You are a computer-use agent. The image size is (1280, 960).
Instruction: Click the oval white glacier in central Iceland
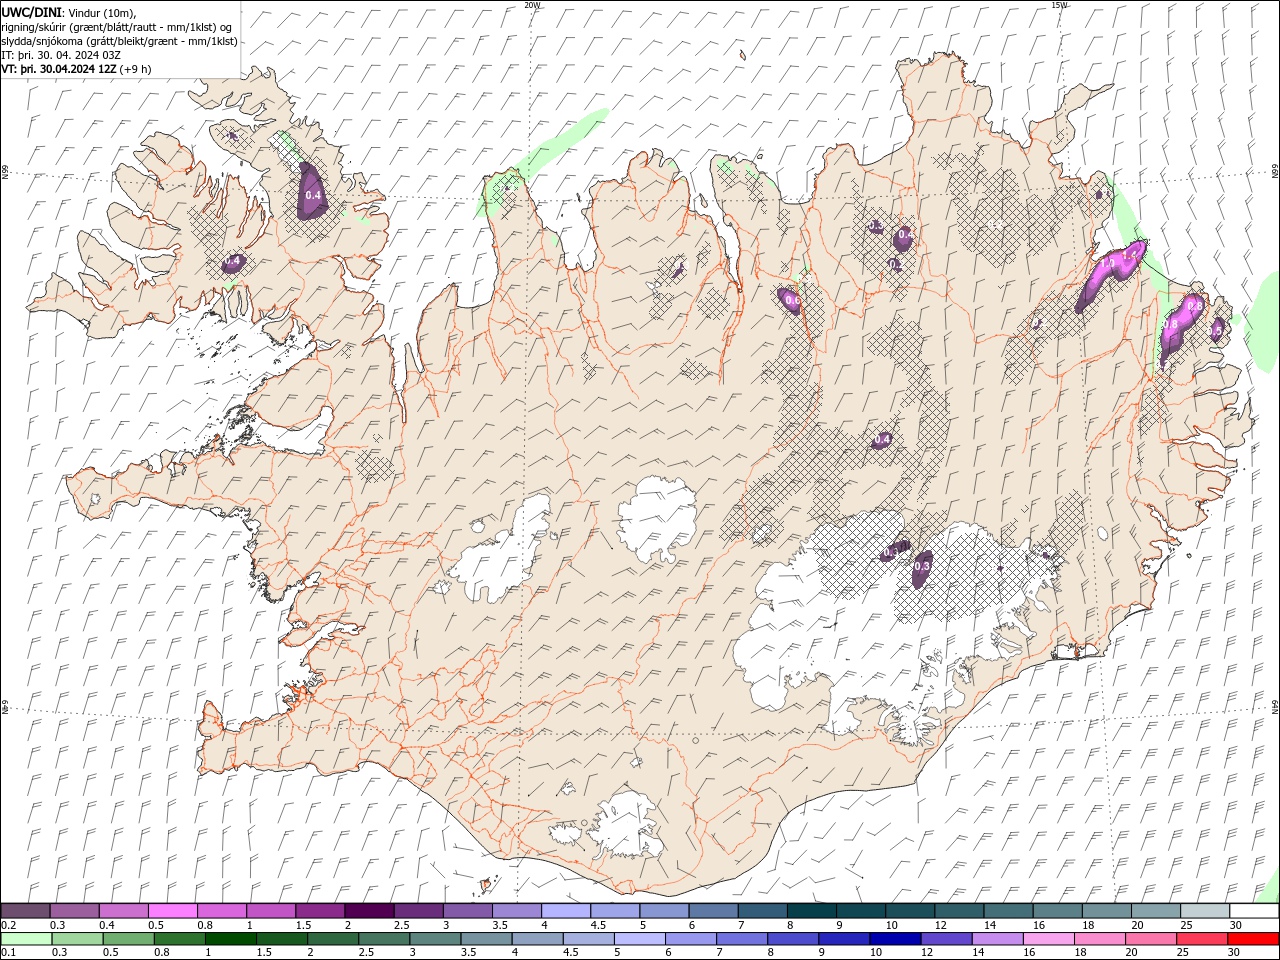click(x=657, y=520)
